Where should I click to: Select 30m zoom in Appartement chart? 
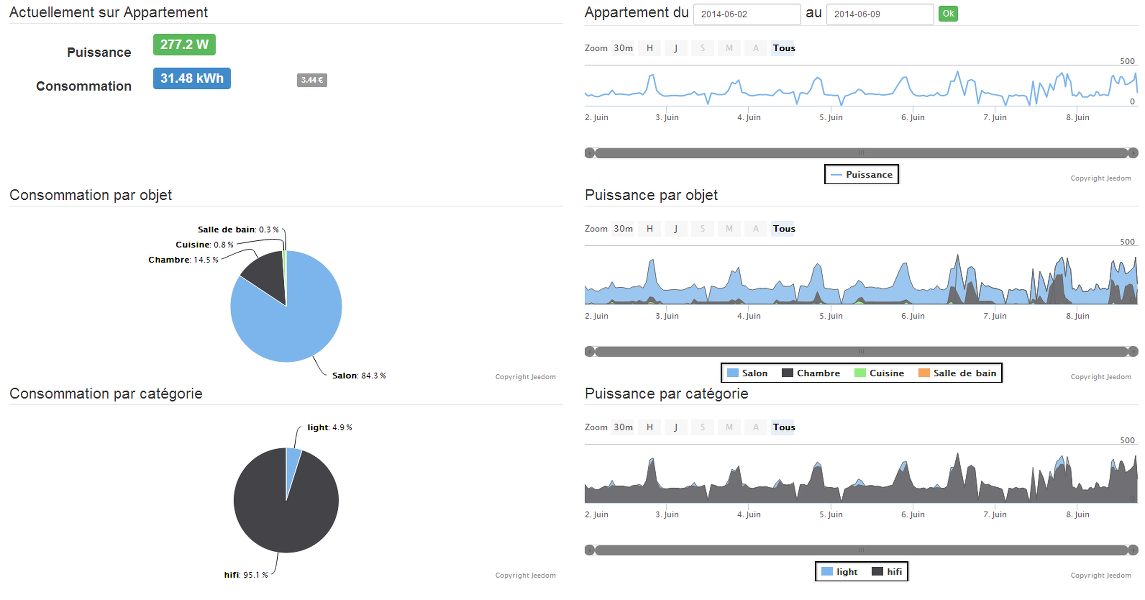click(623, 48)
